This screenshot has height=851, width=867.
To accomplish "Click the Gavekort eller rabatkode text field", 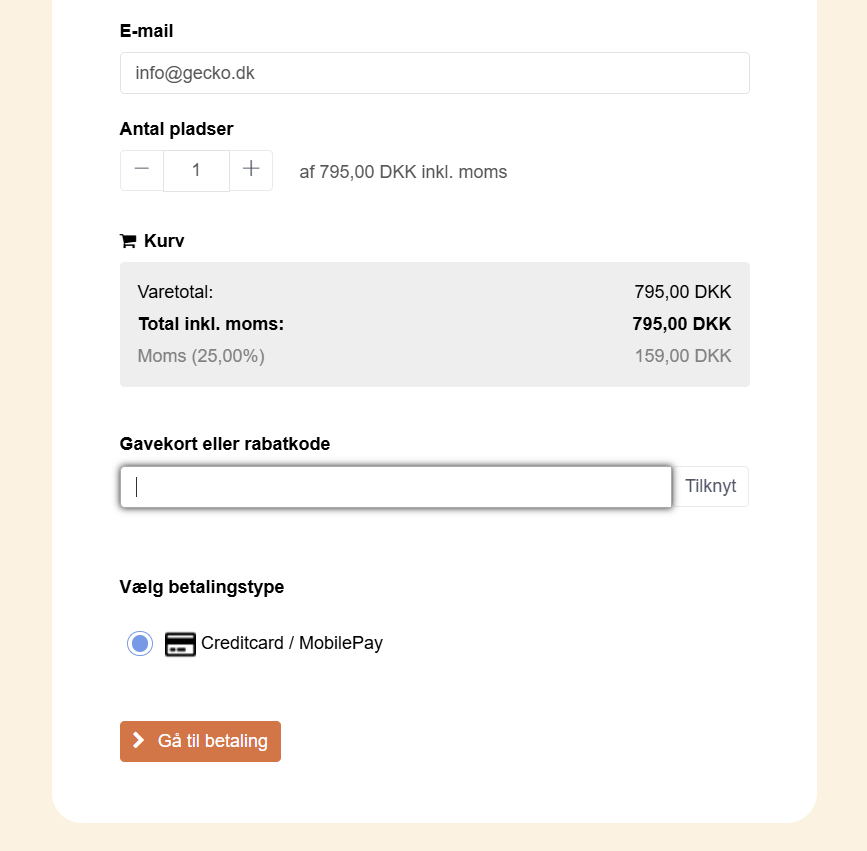I will (396, 487).
